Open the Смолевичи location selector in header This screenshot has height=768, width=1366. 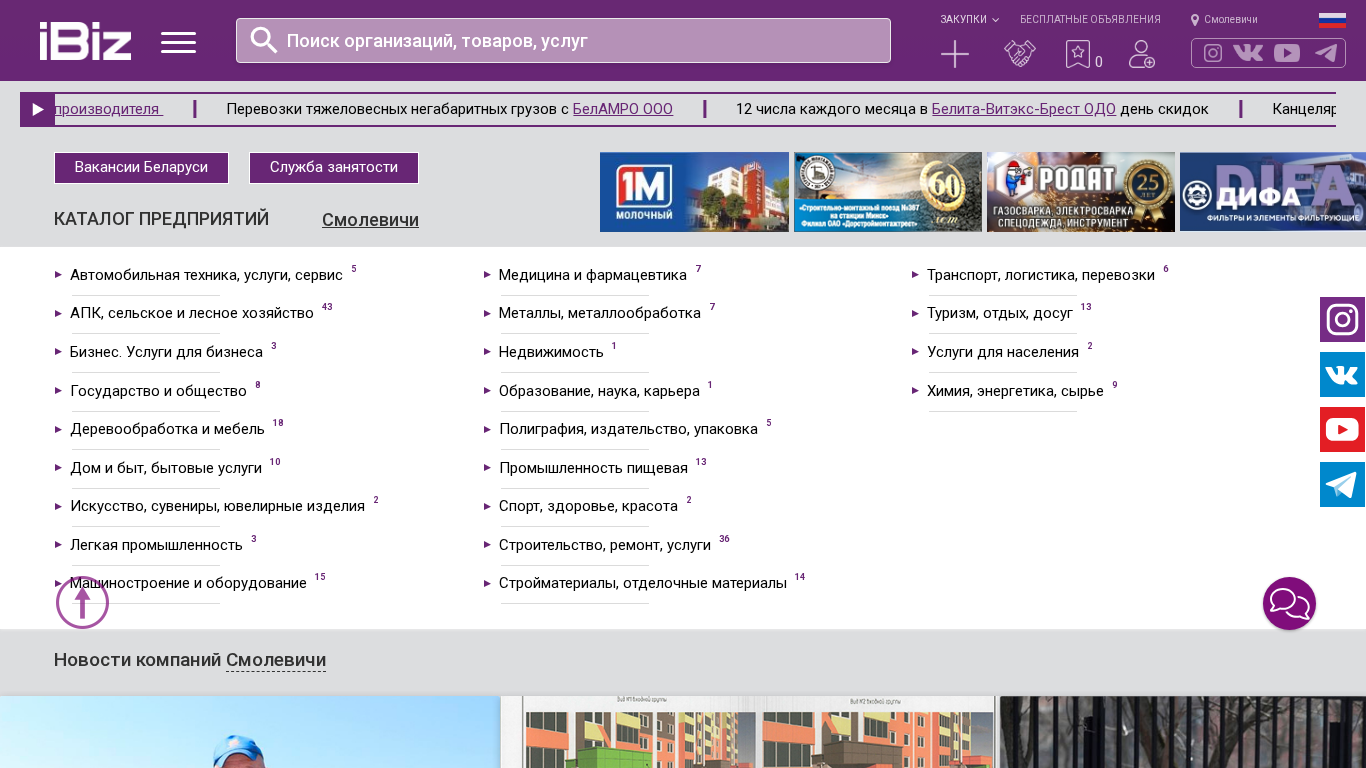1224,20
